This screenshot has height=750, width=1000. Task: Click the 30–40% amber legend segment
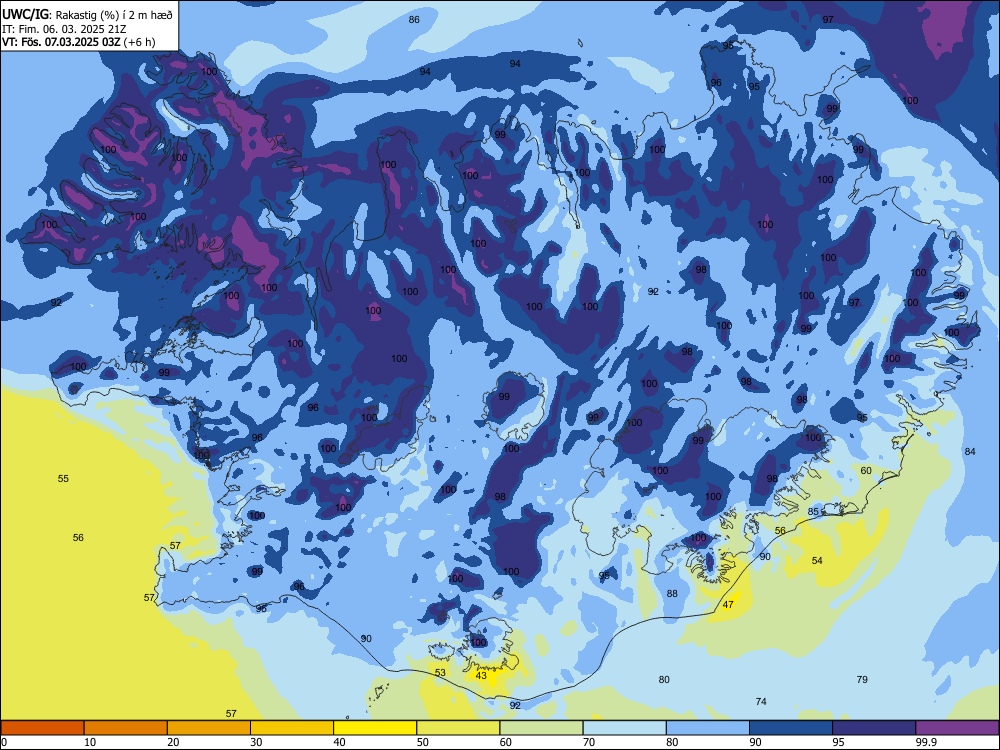click(x=292, y=728)
